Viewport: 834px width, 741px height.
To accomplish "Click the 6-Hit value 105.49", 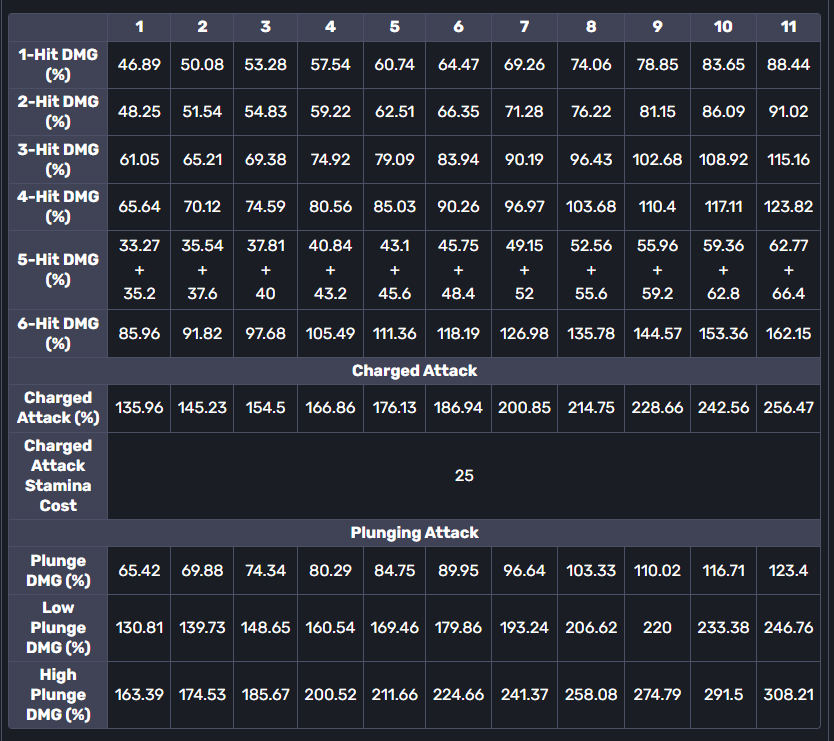I will (x=330, y=334).
